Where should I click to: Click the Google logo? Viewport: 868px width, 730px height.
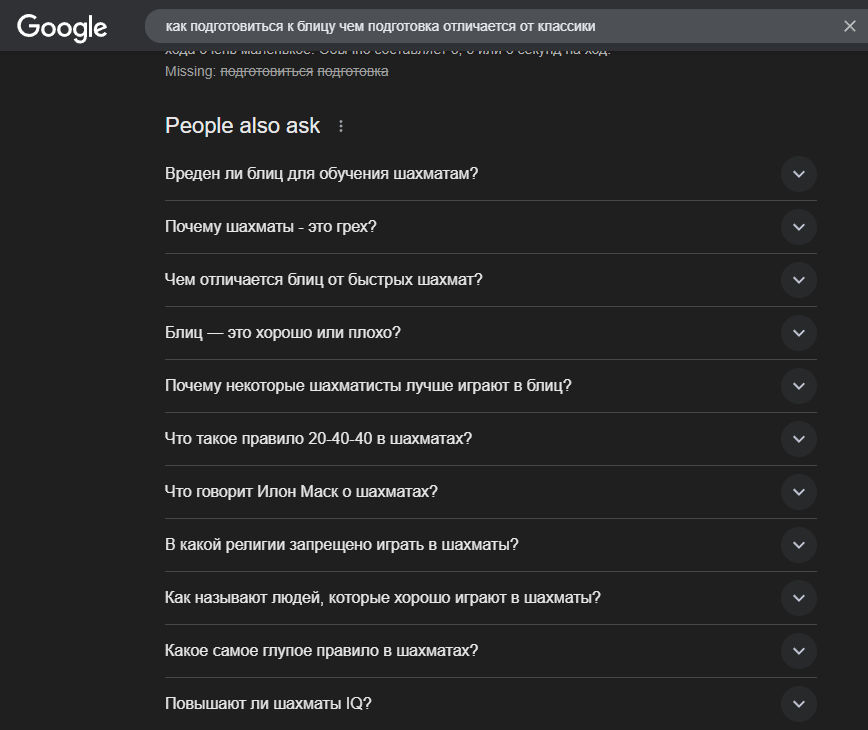pyautogui.click(x=62, y=27)
